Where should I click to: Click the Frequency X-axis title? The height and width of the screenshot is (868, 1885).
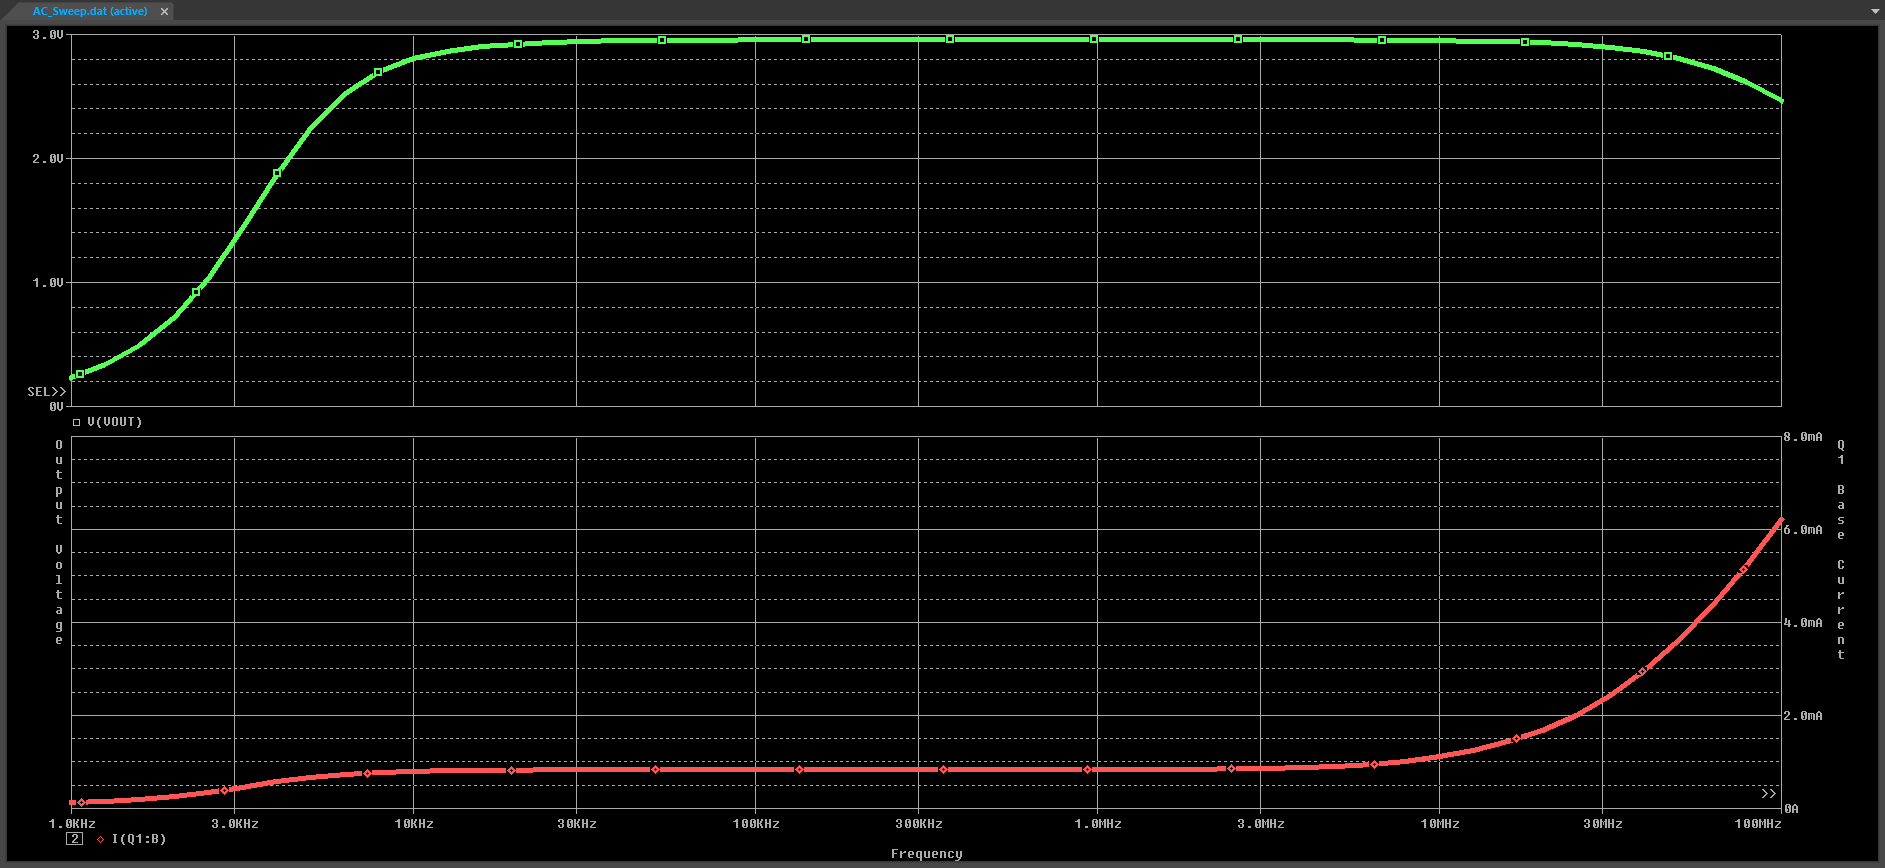(x=926, y=854)
